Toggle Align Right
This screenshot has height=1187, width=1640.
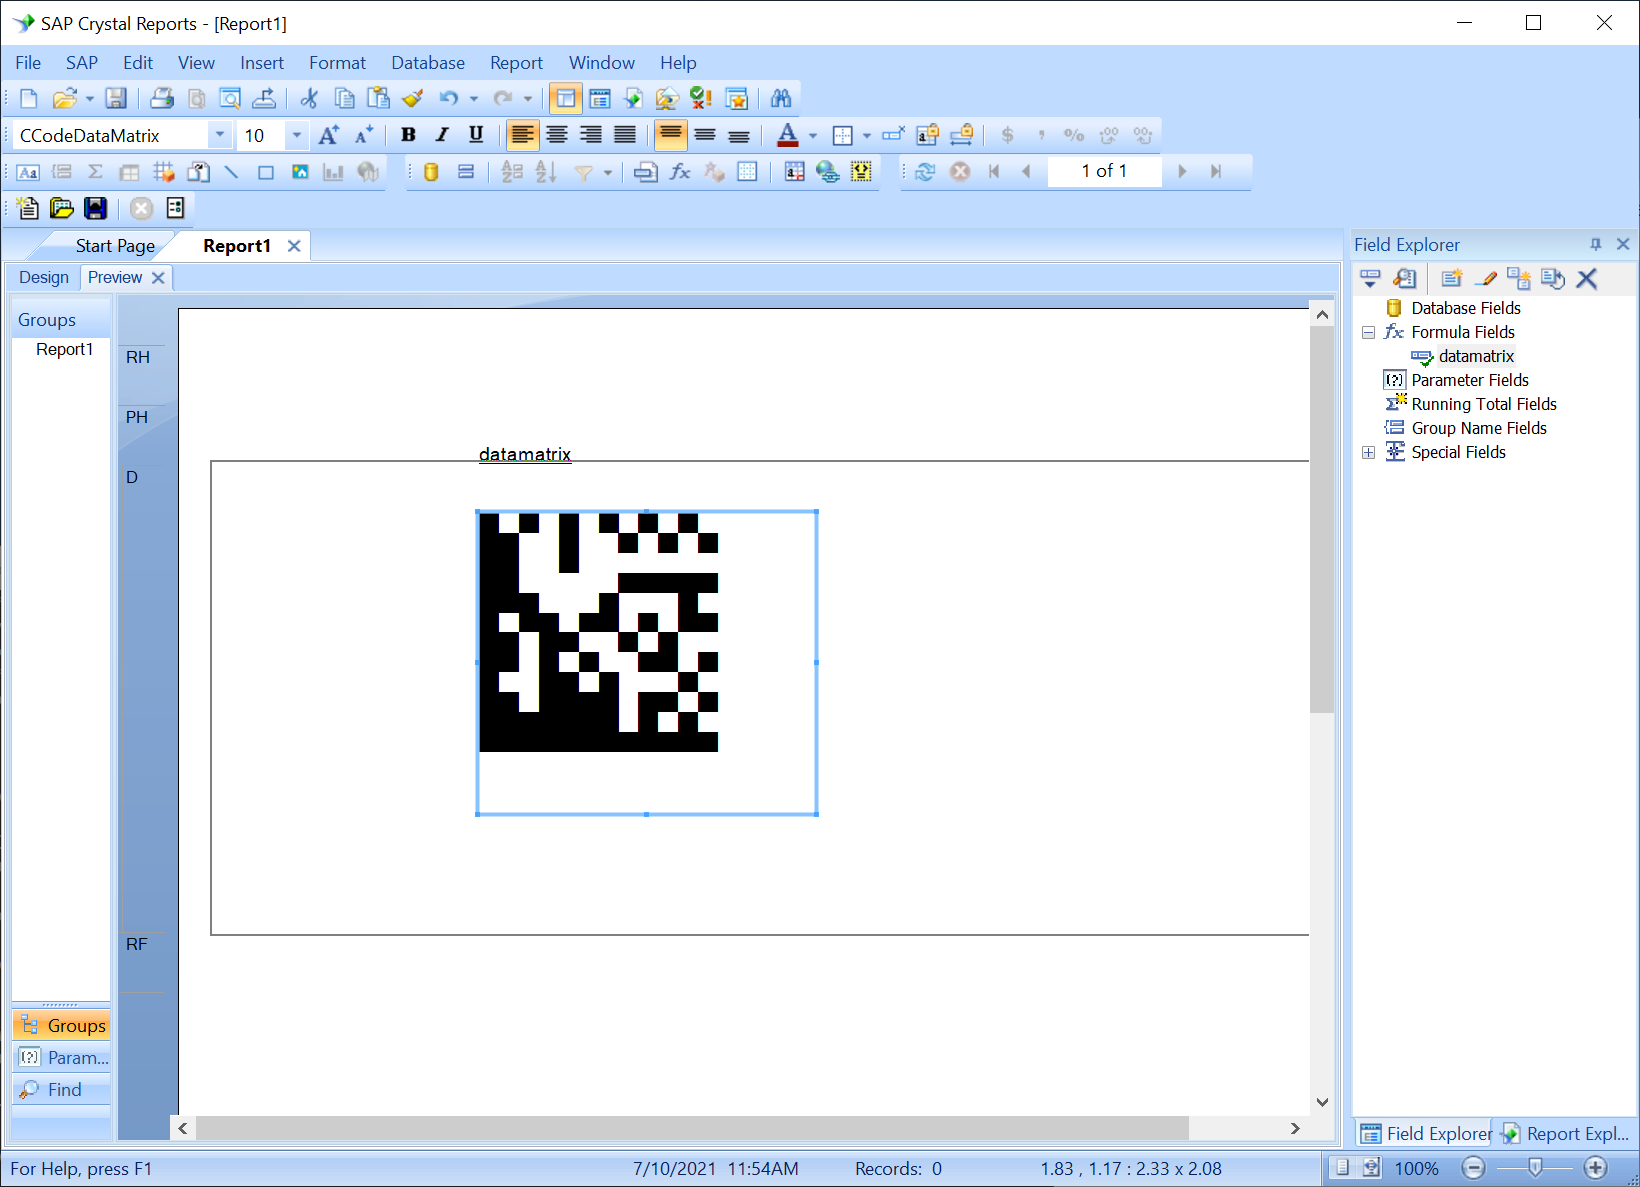coord(591,135)
